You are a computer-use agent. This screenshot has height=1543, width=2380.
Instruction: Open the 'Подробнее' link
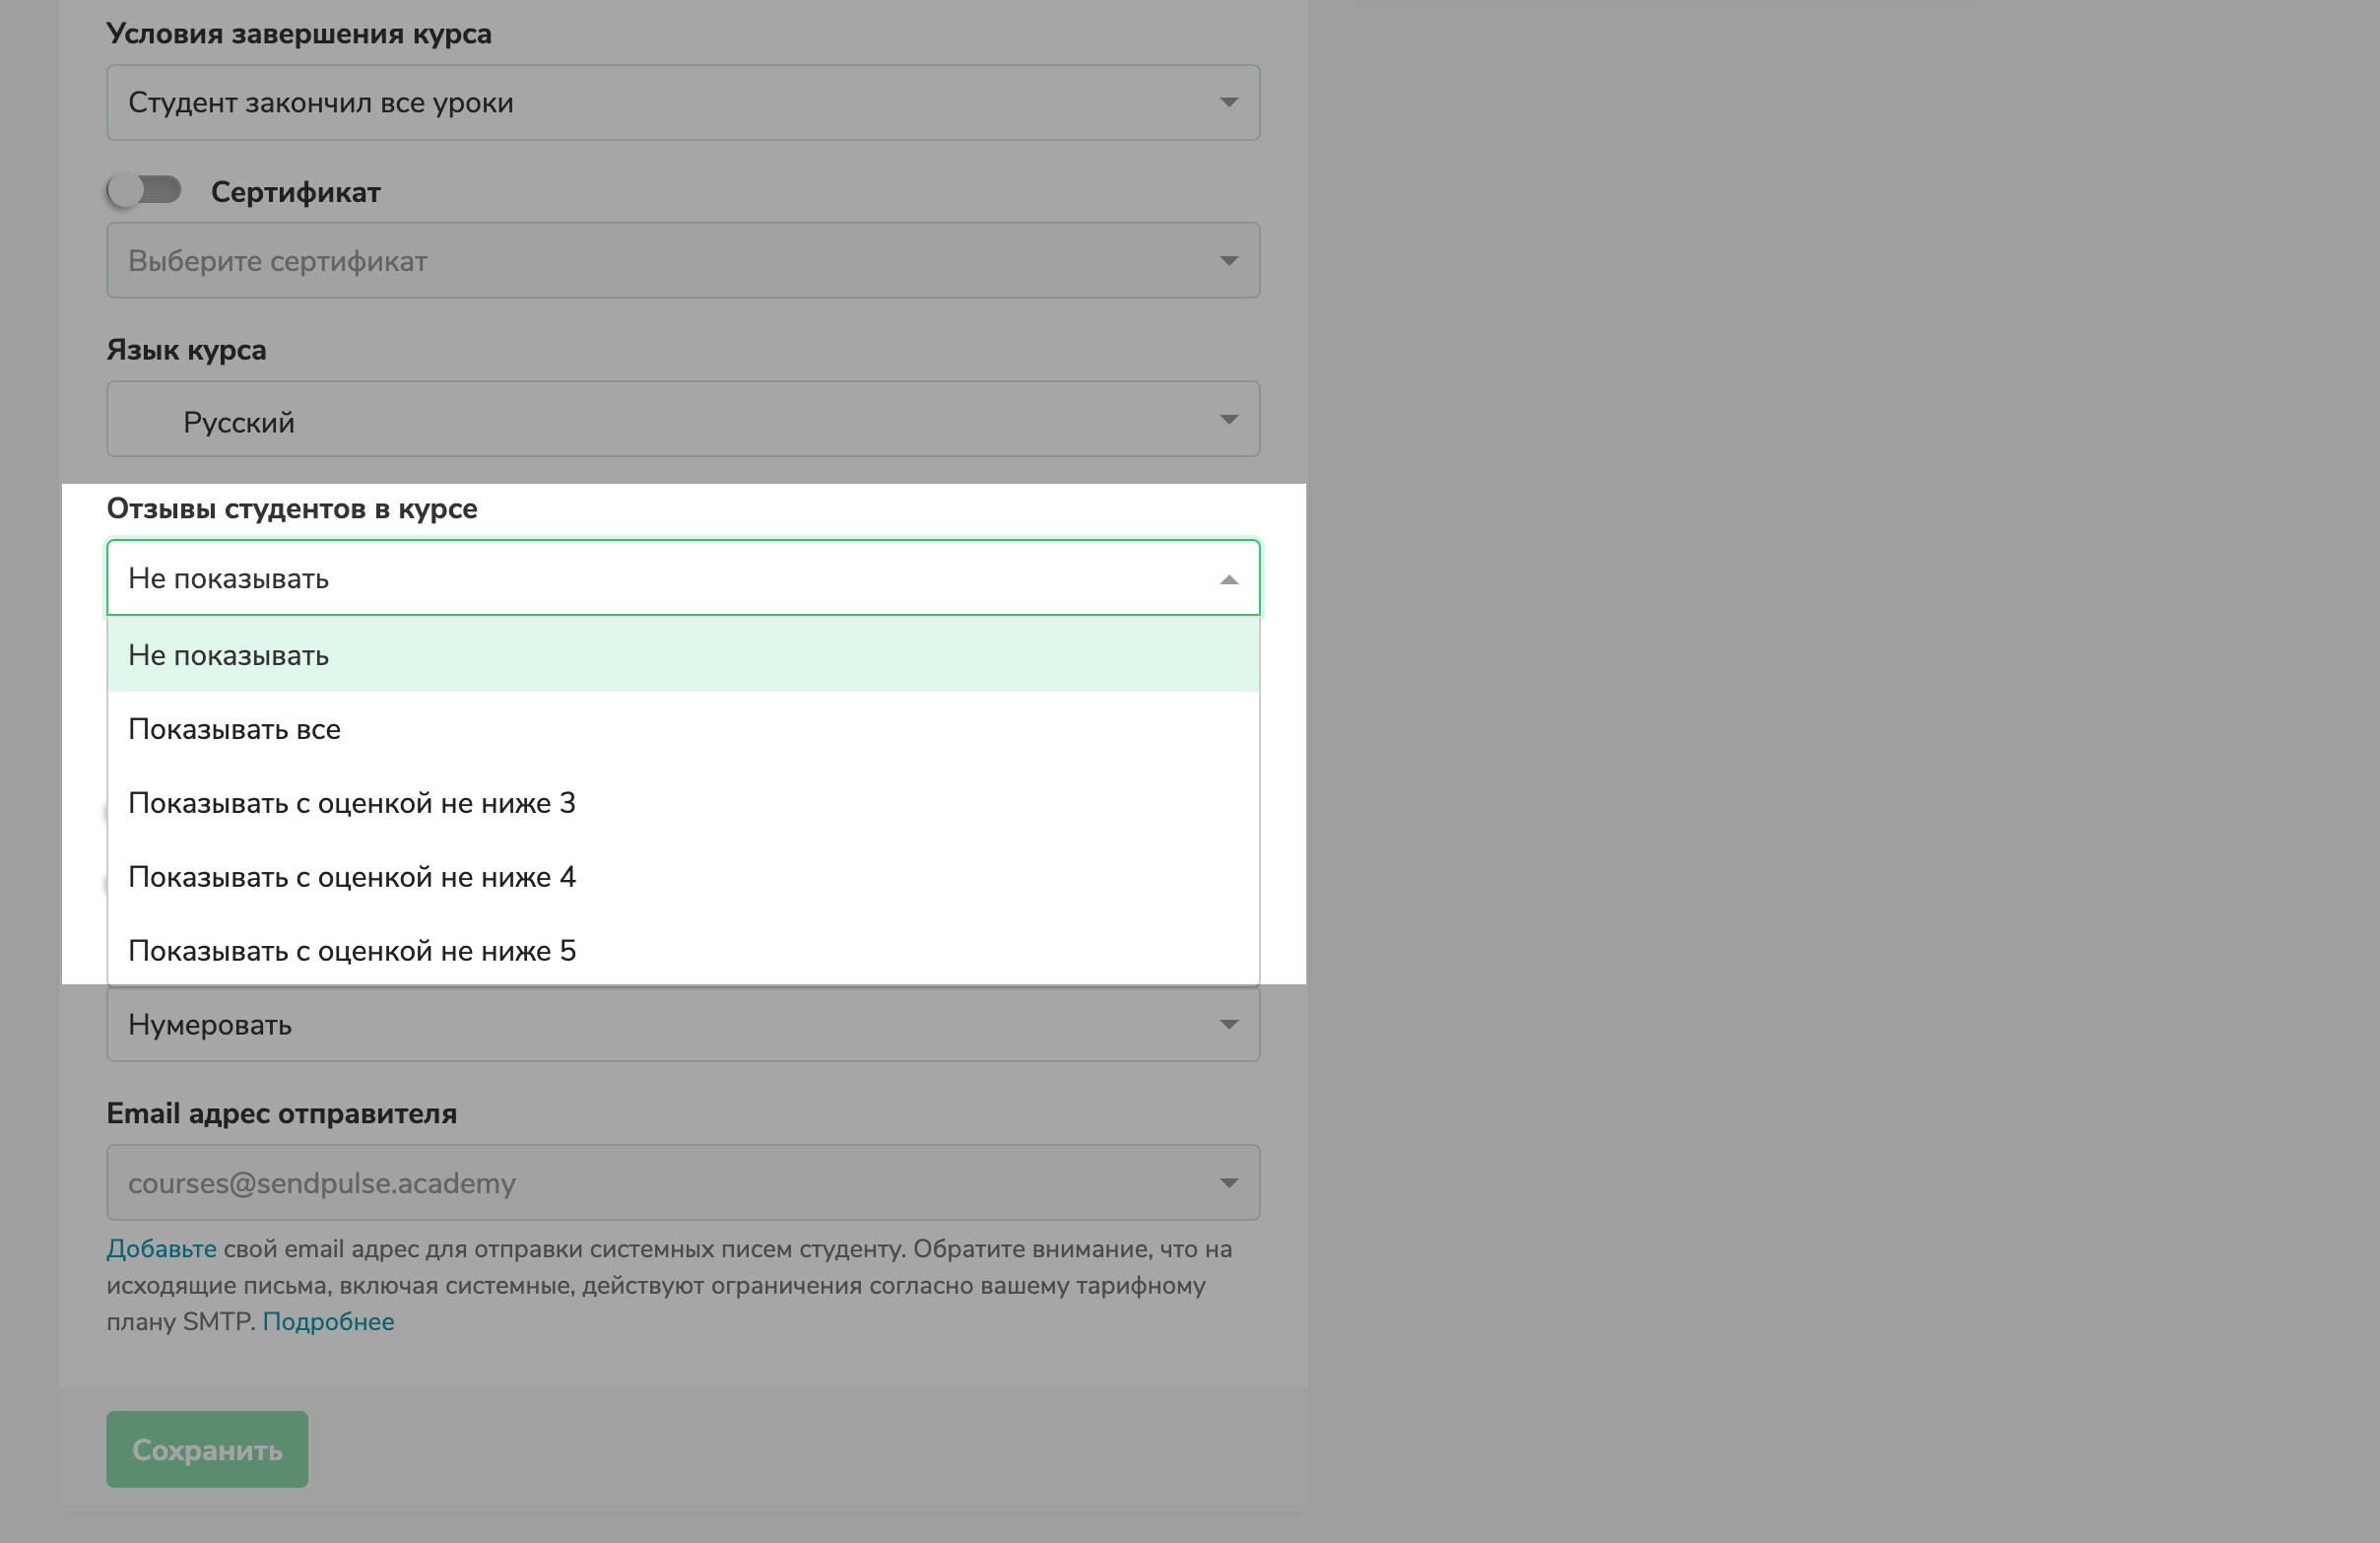click(x=328, y=1322)
